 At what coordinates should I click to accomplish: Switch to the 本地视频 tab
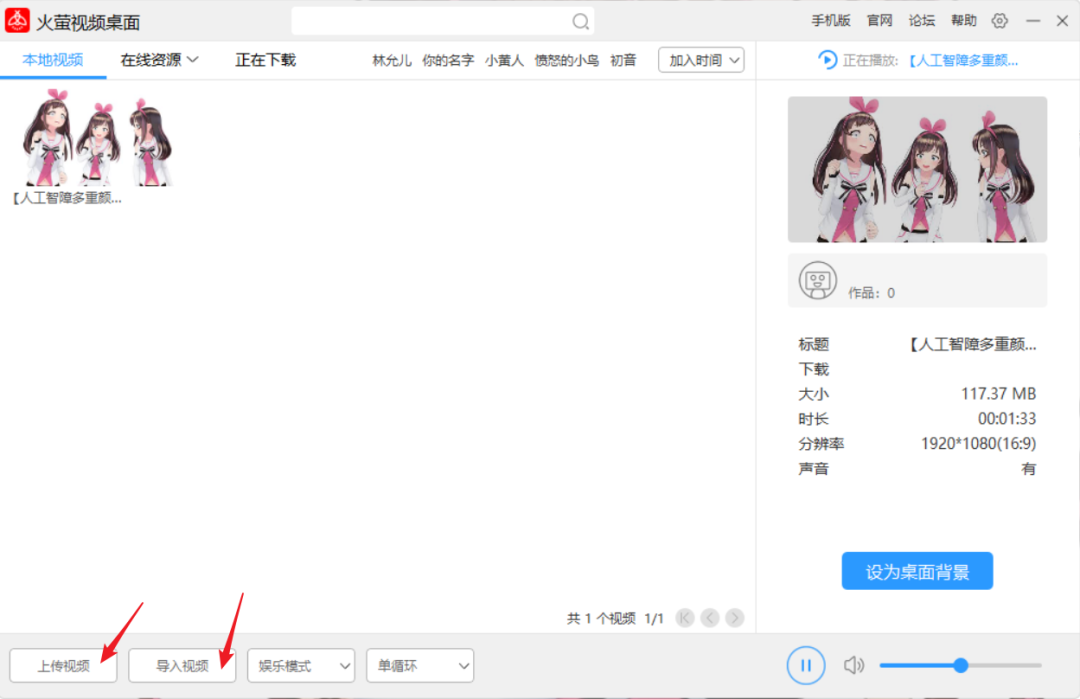[x=53, y=60]
